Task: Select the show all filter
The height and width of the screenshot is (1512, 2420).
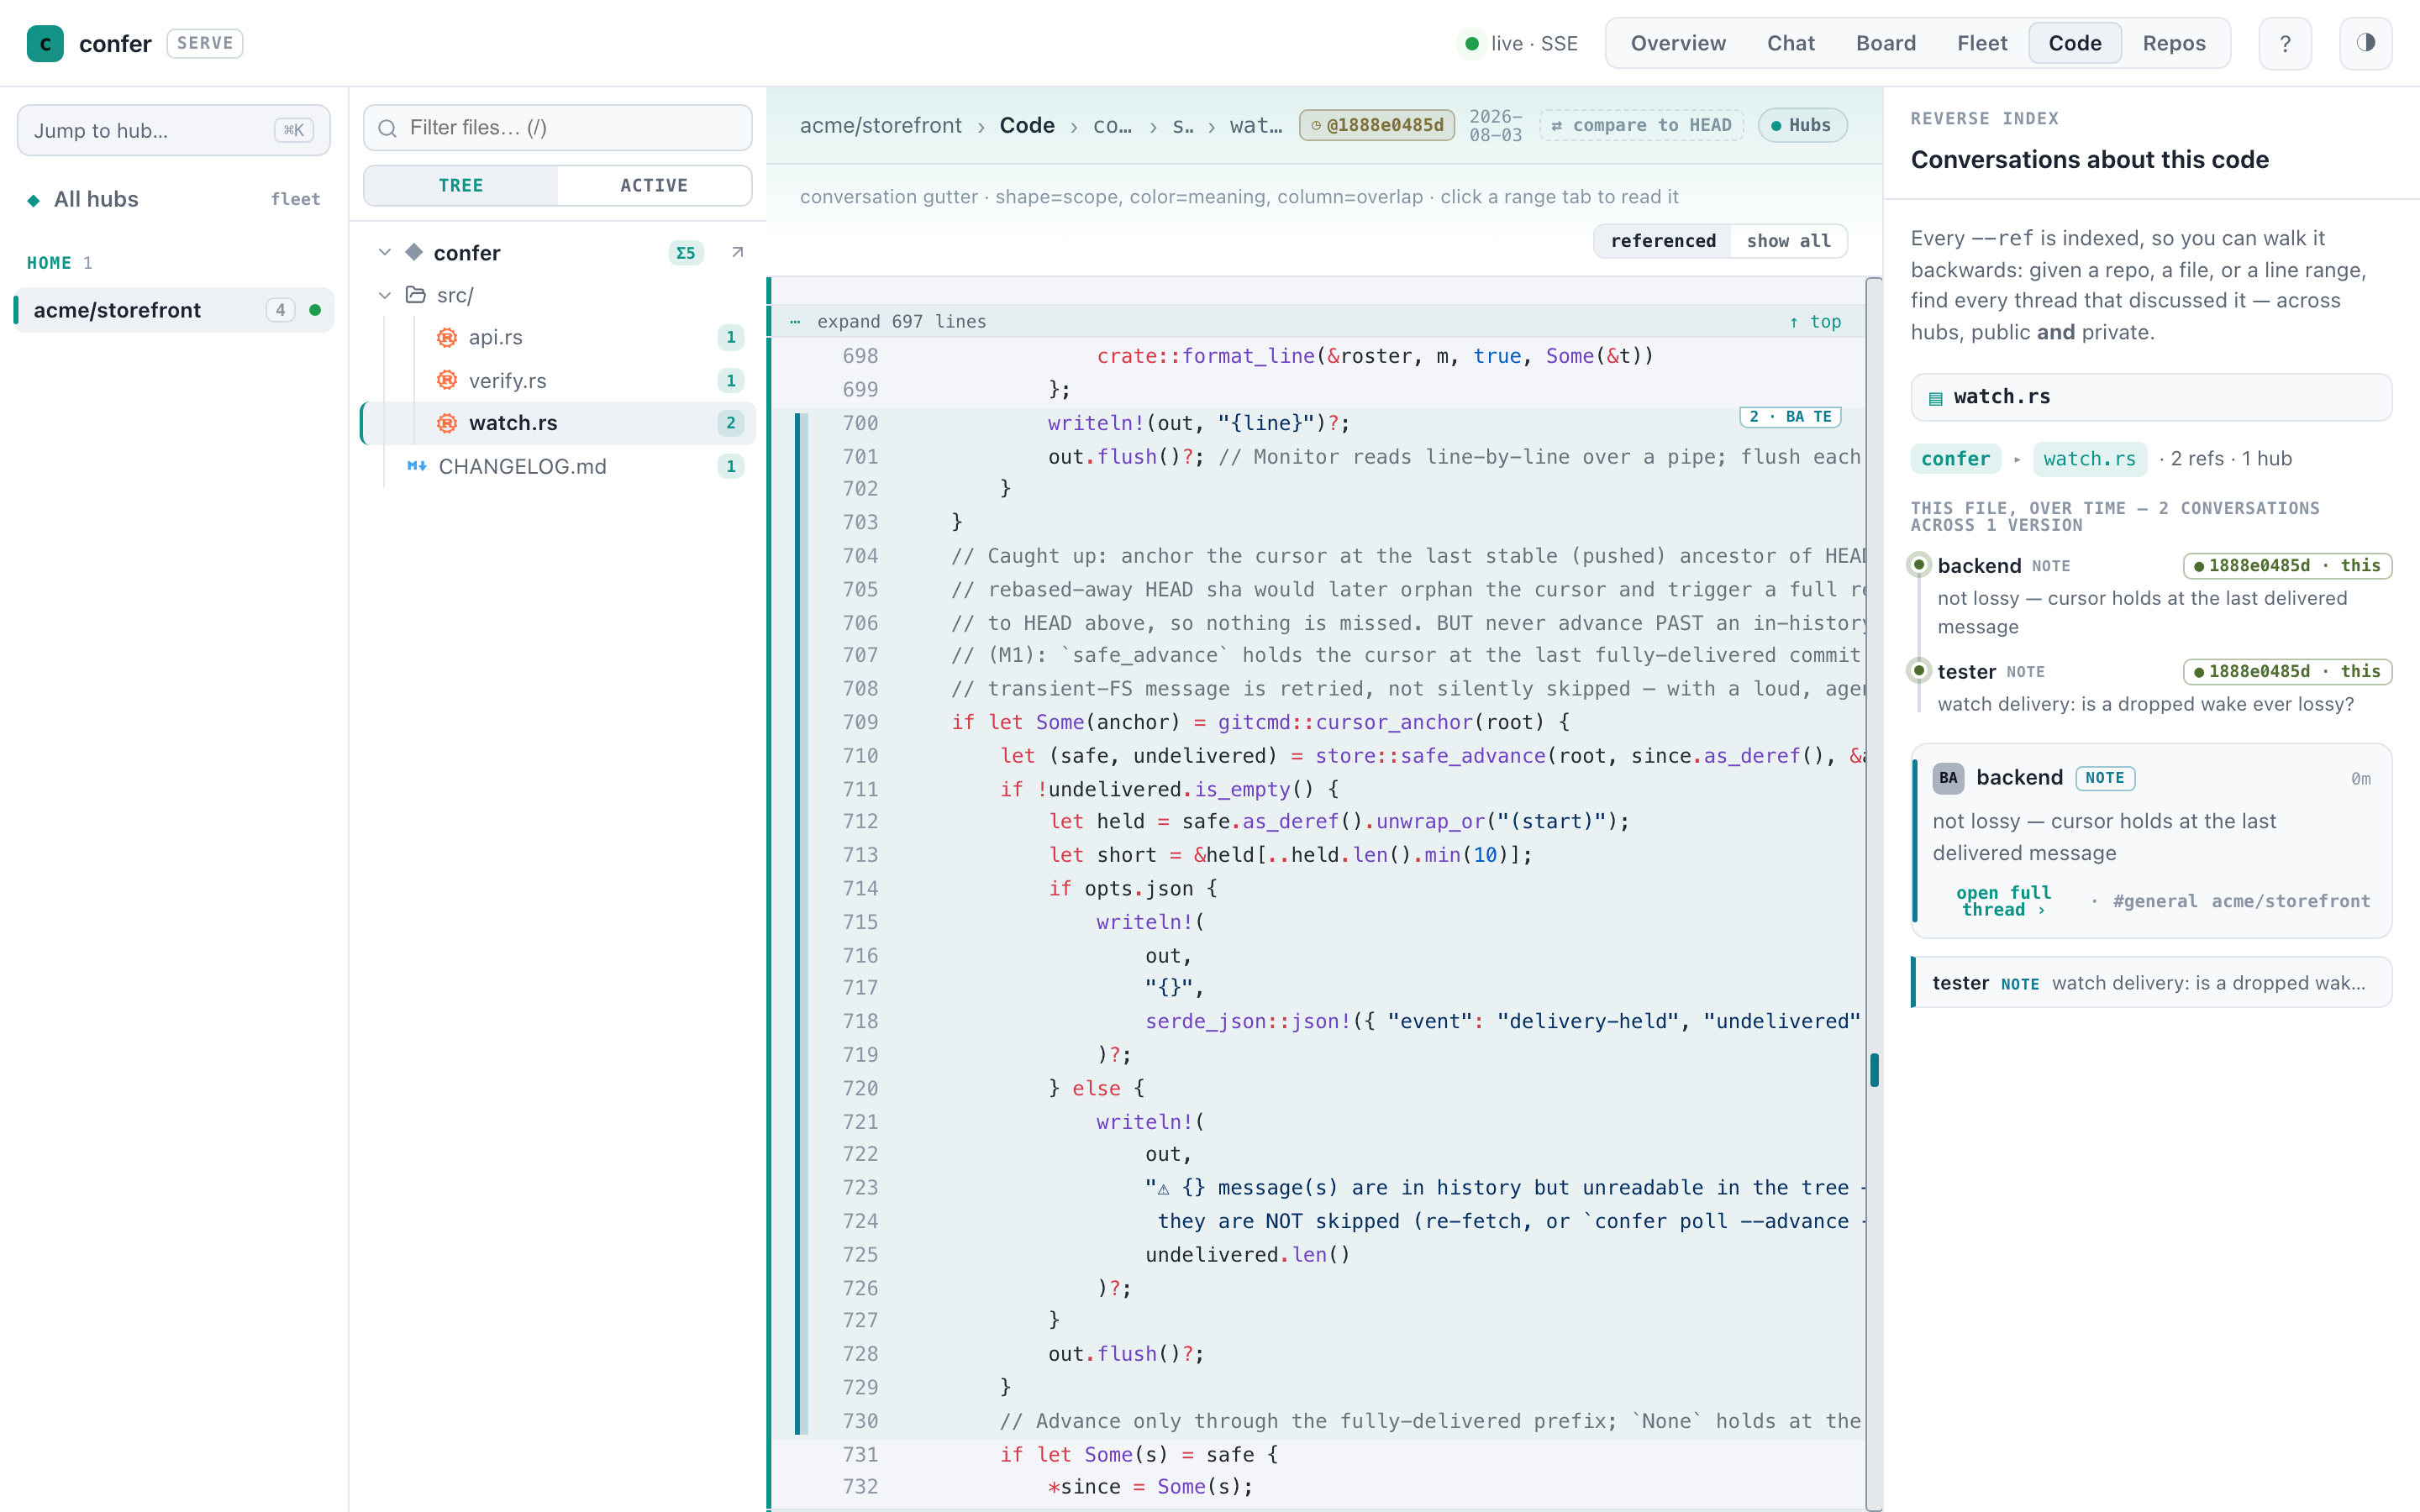Action: tap(1788, 241)
